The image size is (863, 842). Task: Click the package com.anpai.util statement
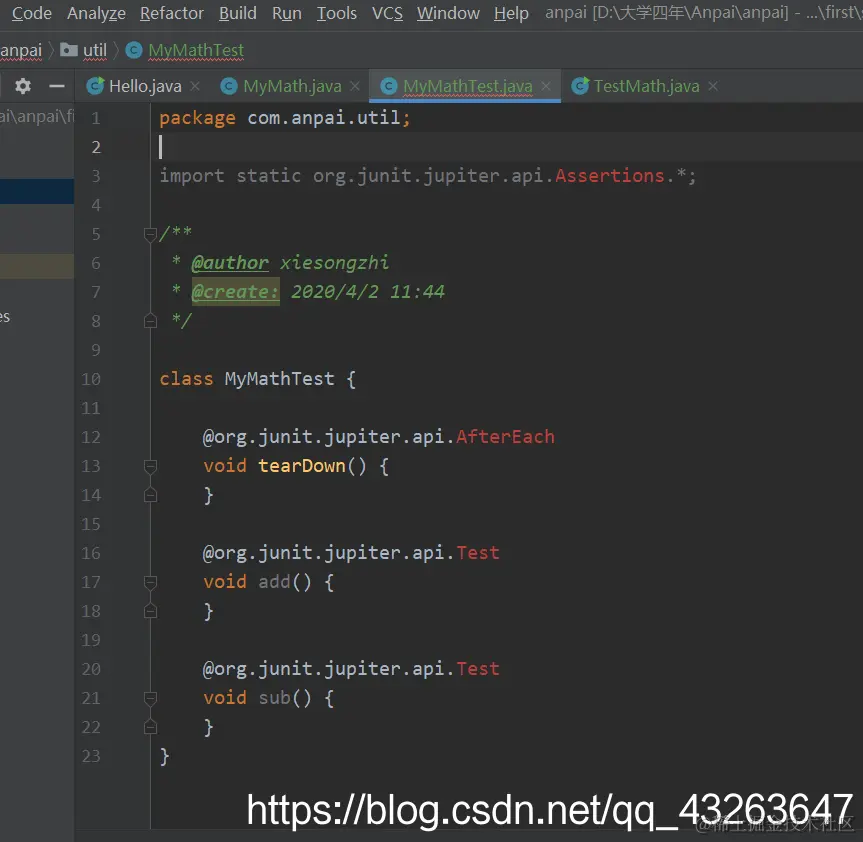click(x=285, y=118)
